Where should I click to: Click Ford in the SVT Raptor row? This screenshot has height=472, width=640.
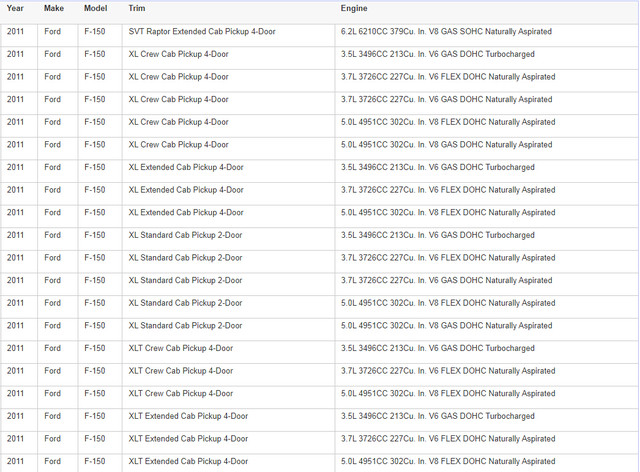tap(52, 31)
